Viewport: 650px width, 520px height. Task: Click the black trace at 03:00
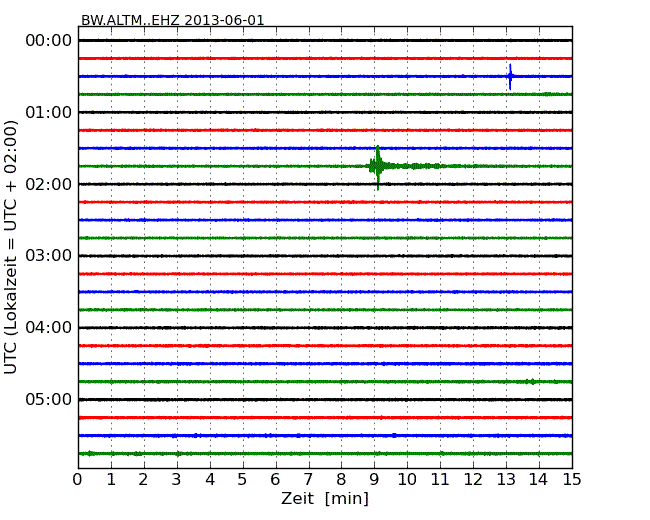click(325, 256)
